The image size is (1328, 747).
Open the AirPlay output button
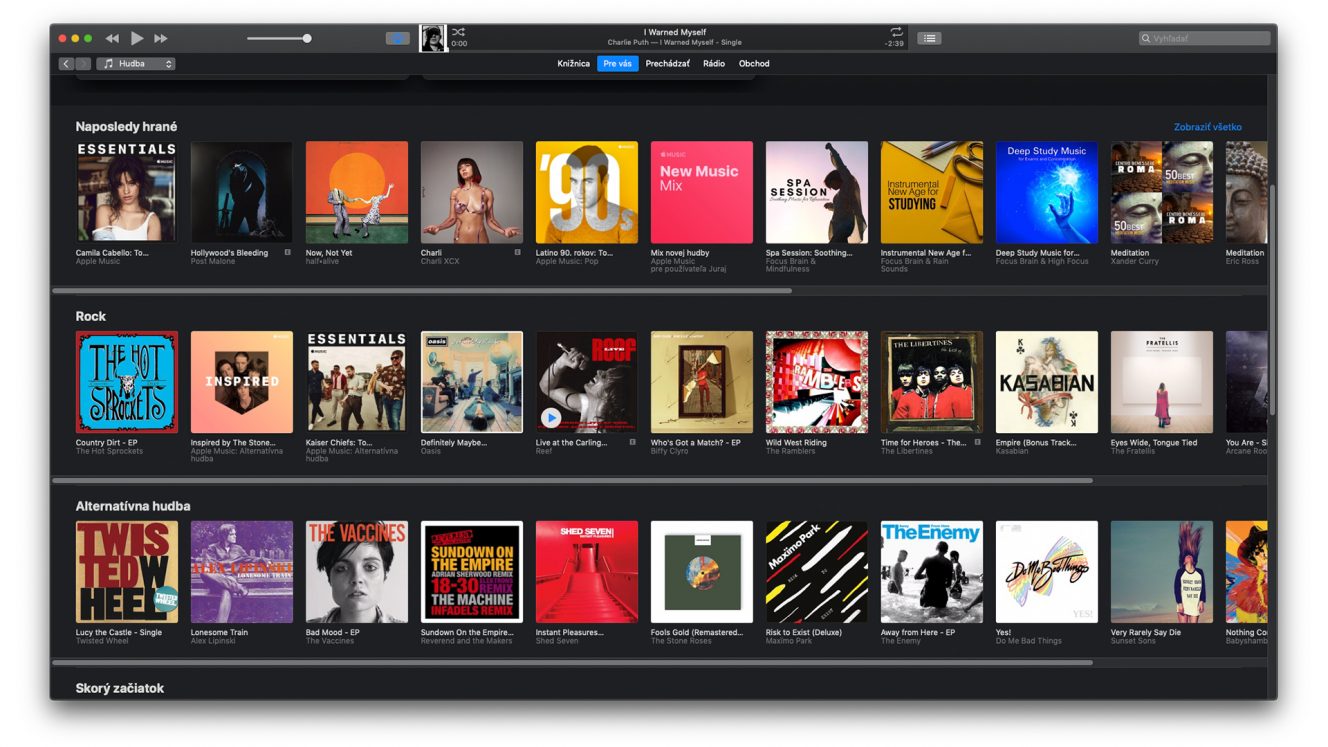pos(398,39)
